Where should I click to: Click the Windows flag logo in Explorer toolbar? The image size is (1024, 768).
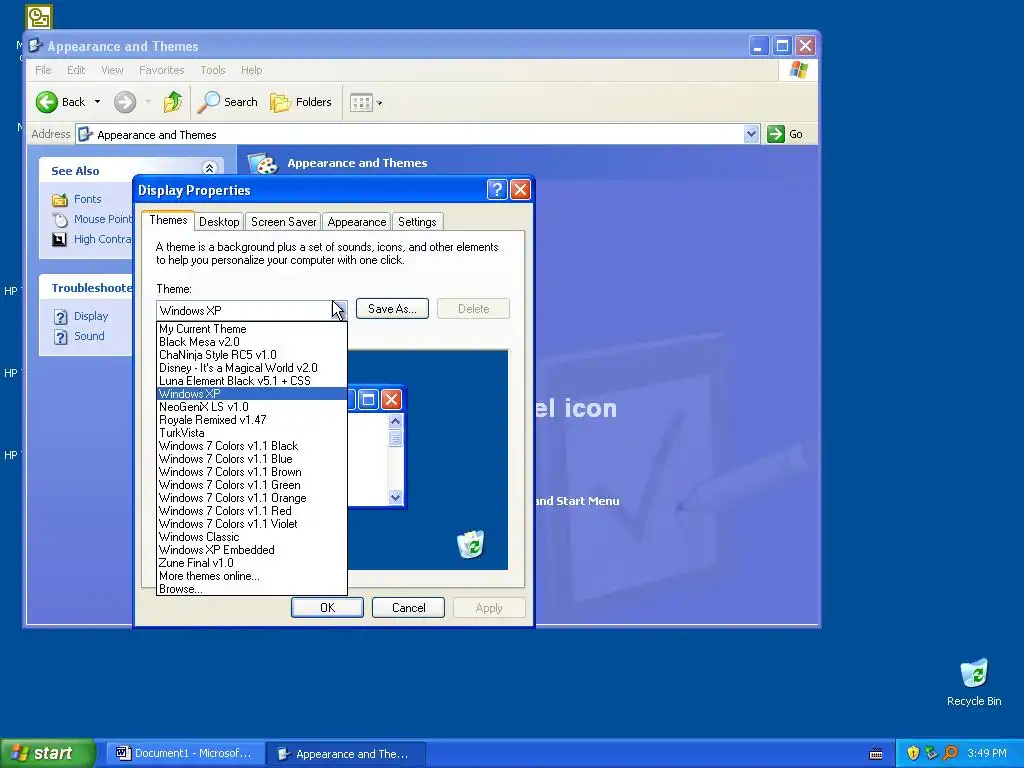[798, 70]
